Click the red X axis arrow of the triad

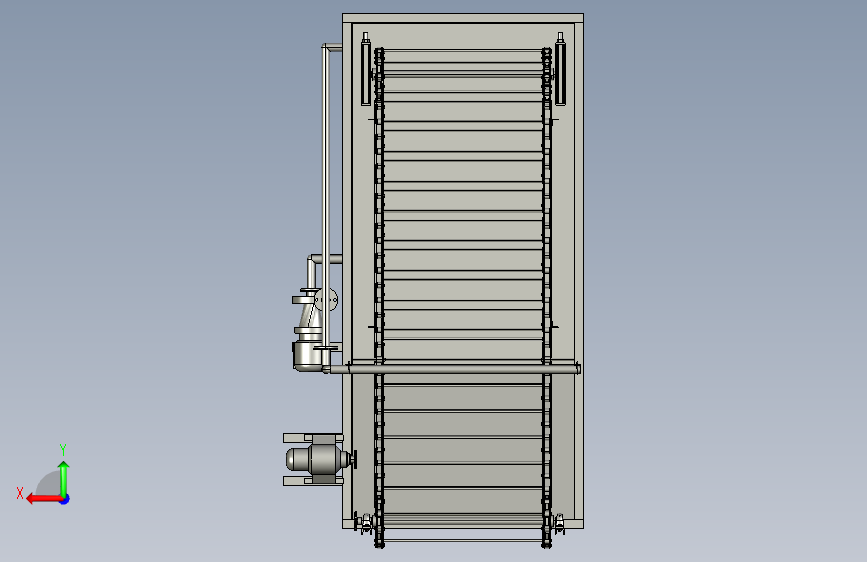coord(43,499)
